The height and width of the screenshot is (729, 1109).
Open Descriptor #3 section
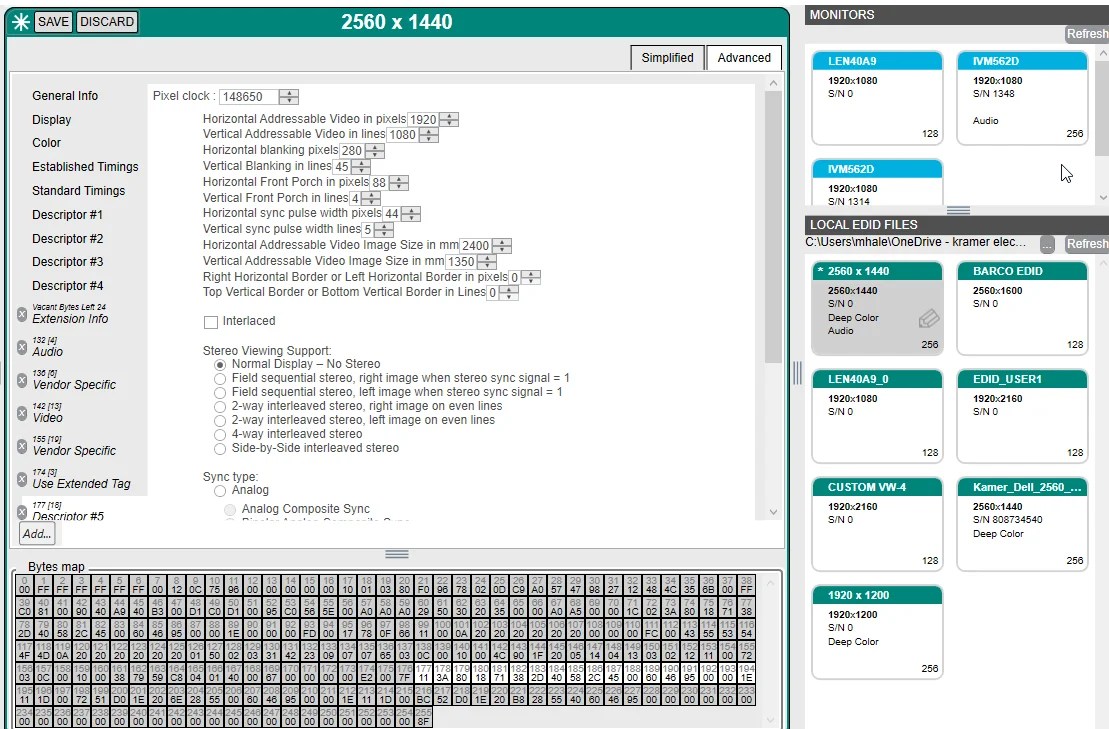67,262
